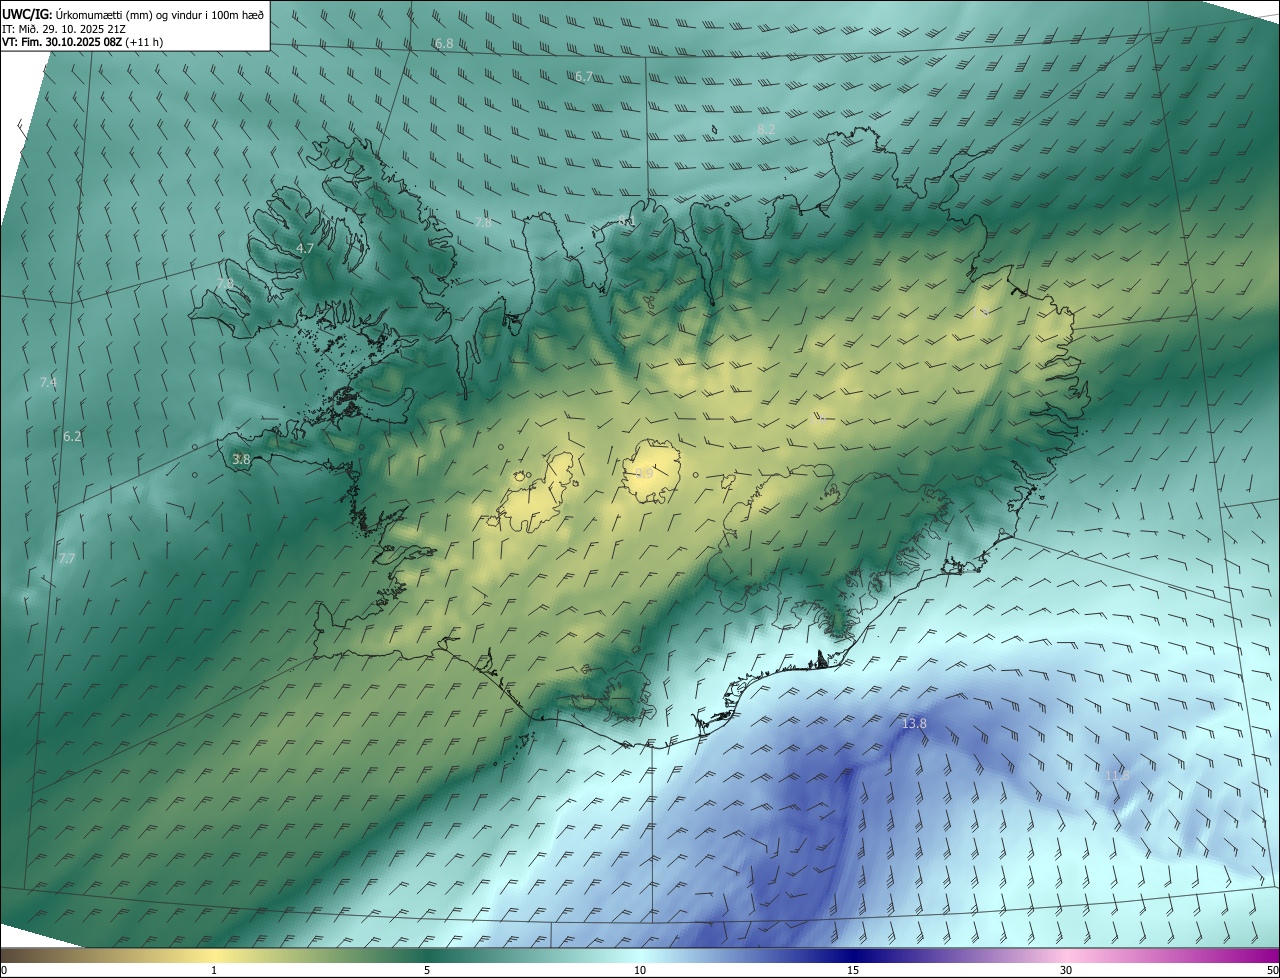Click the 10 tick on the colour scale
This screenshot has width=1280, height=978.
(x=640, y=971)
